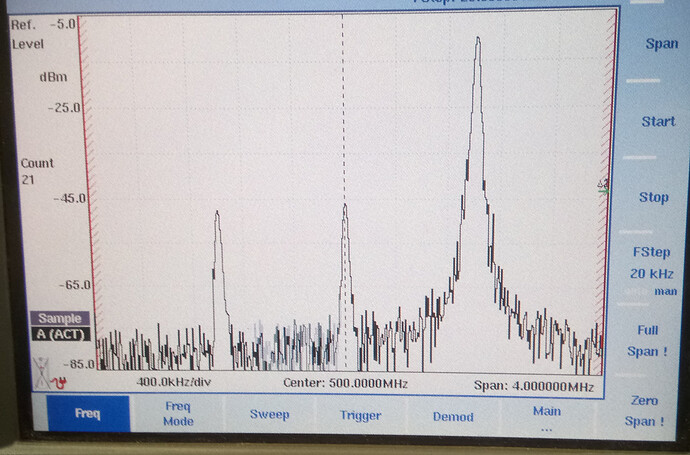690x455 pixels.
Task: Select the Freq softkey in bottom menu
Action: pyautogui.click(x=88, y=414)
